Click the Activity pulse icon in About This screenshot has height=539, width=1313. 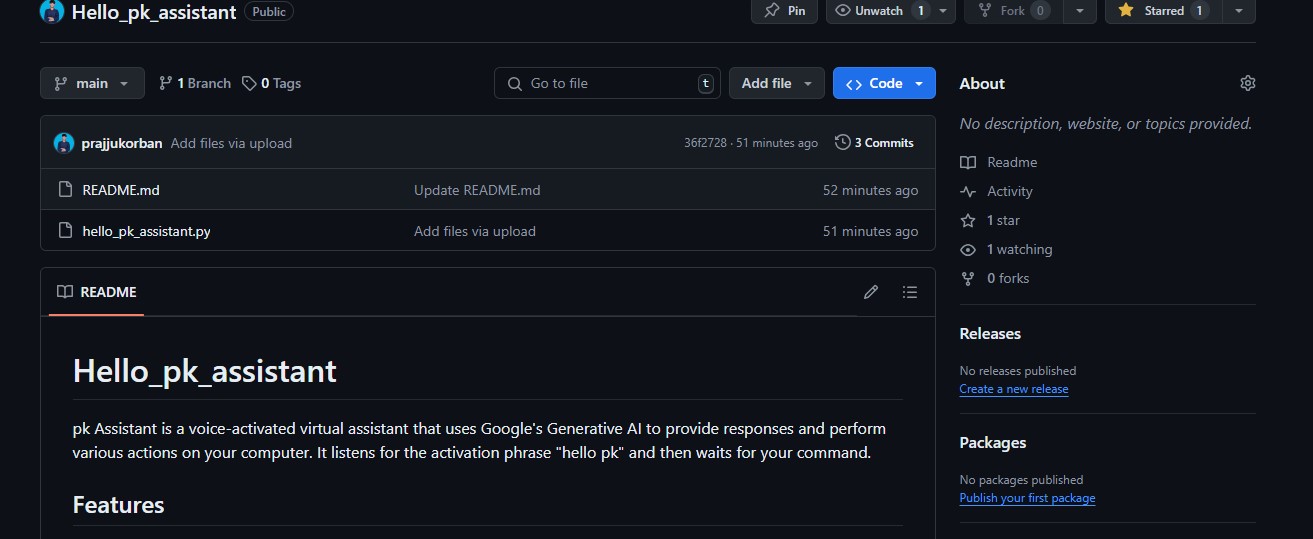click(x=967, y=191)
